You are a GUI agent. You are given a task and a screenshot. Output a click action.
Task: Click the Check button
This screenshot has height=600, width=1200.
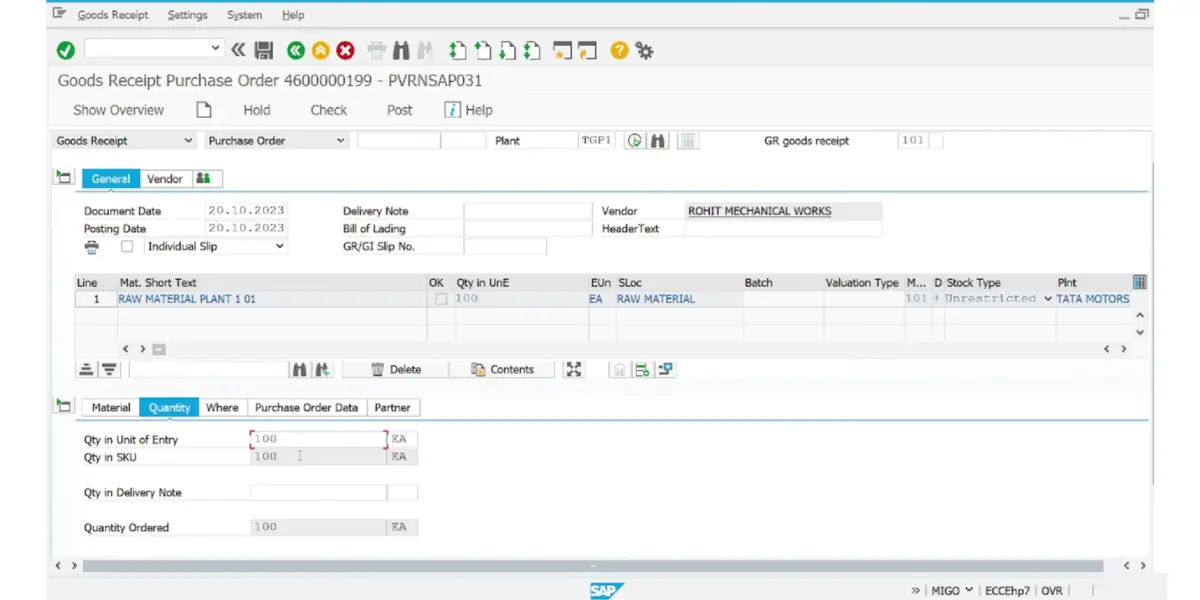click(x=329, y=110)
